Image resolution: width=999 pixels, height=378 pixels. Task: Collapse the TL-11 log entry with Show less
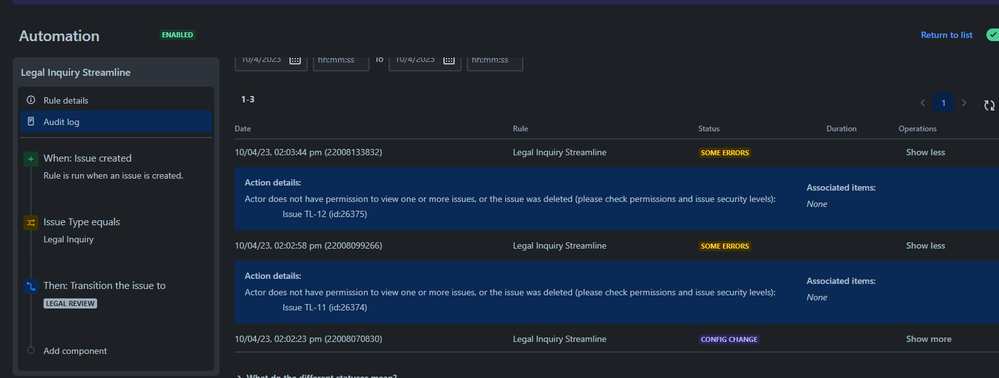pyautogui.click(x=925, y=246)
